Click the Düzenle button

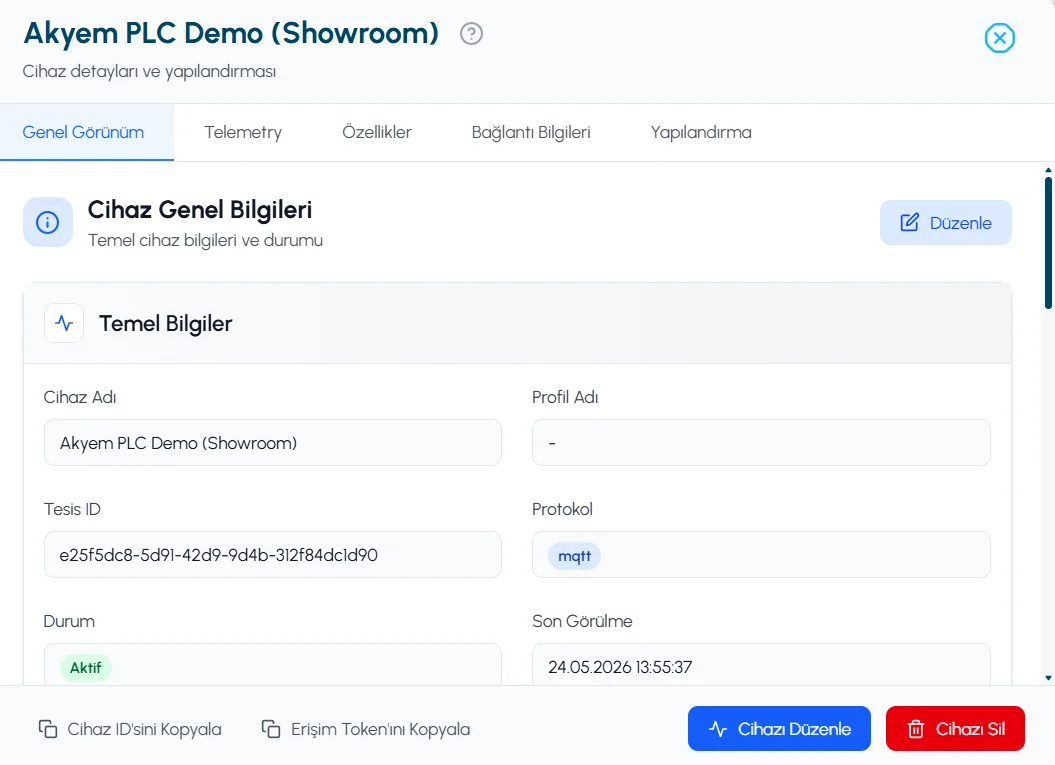point(945,223)
